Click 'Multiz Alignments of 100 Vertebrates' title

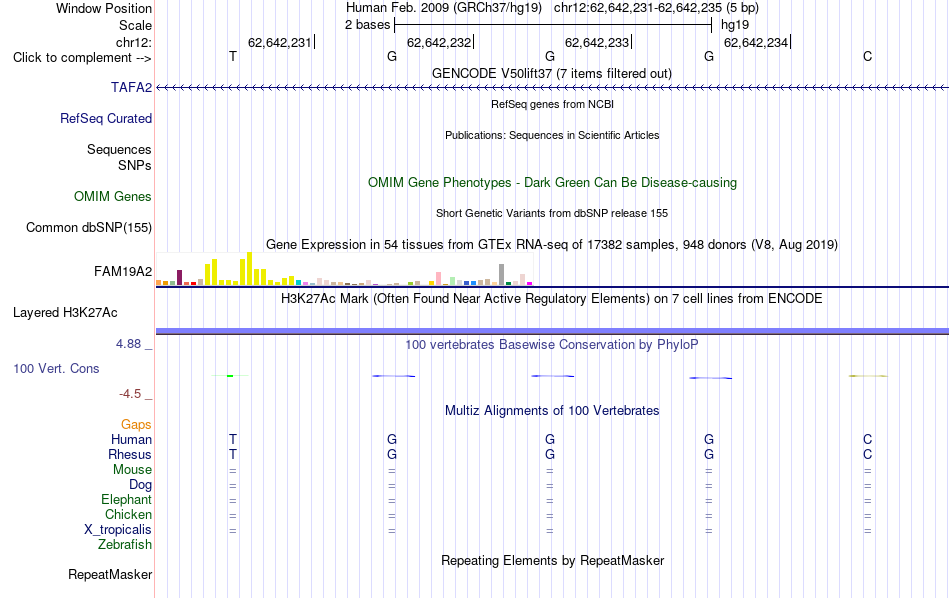click(552, 411)
